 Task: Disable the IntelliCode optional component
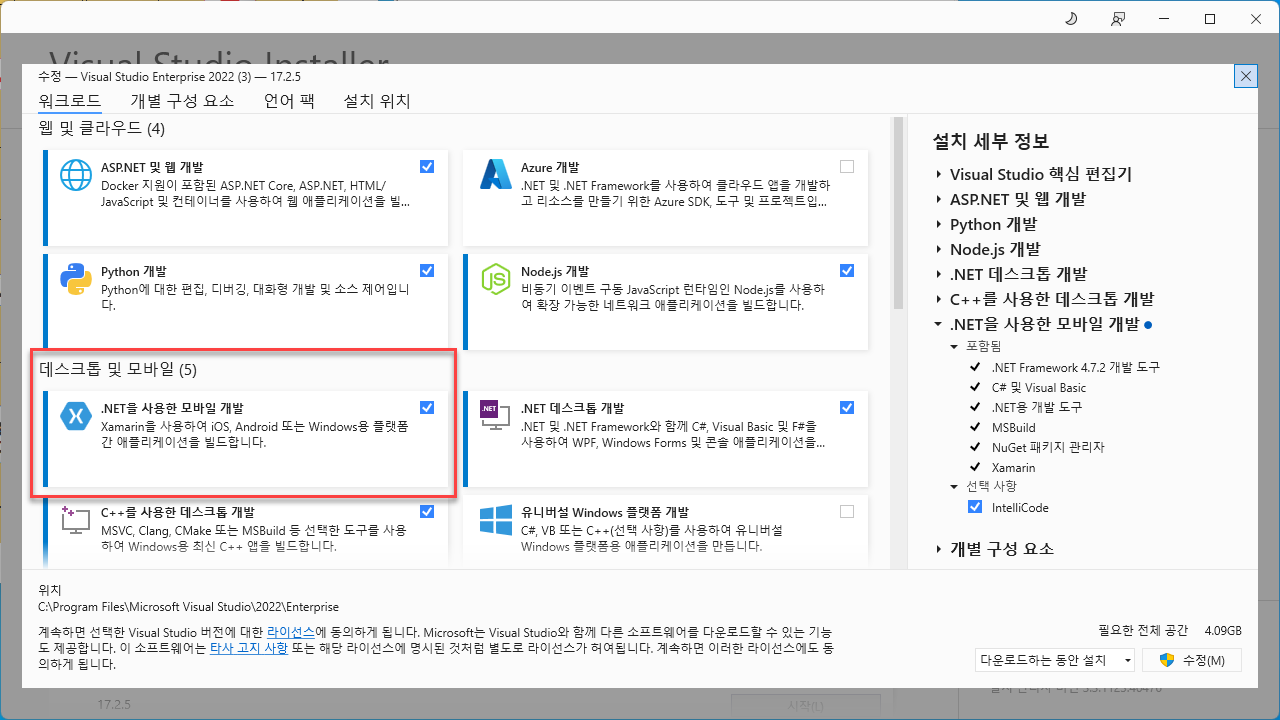[x=975, y=507]
